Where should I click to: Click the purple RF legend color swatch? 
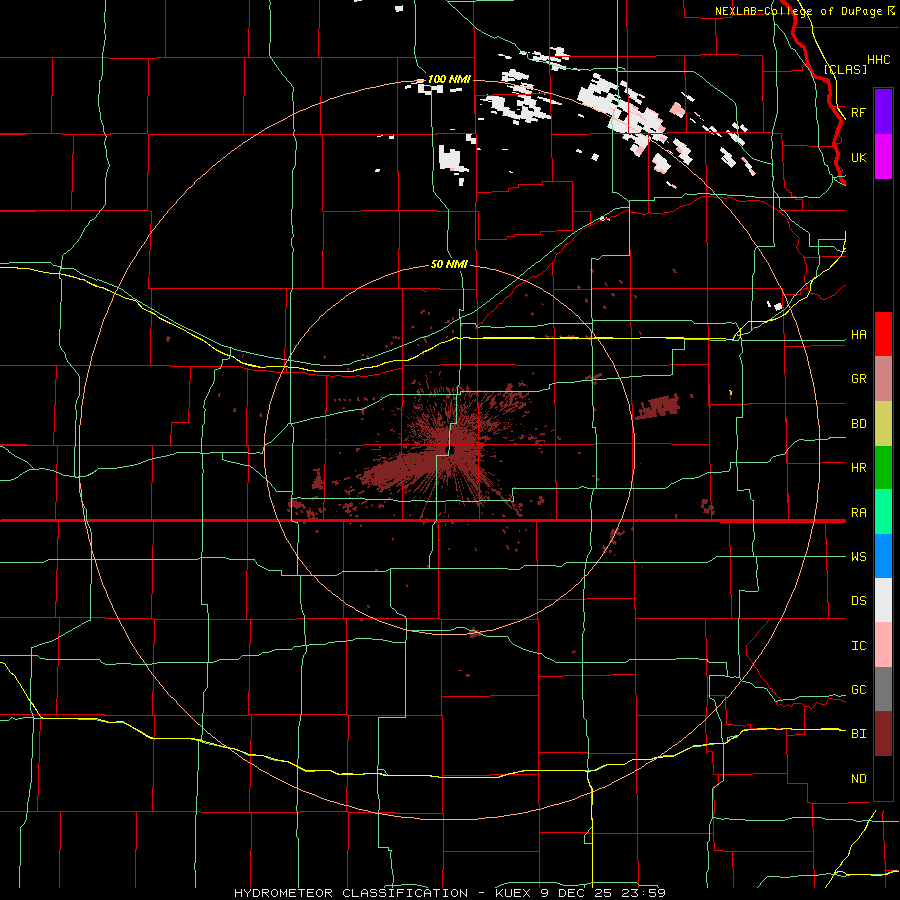pyautogui.click(x=883, y=112)
